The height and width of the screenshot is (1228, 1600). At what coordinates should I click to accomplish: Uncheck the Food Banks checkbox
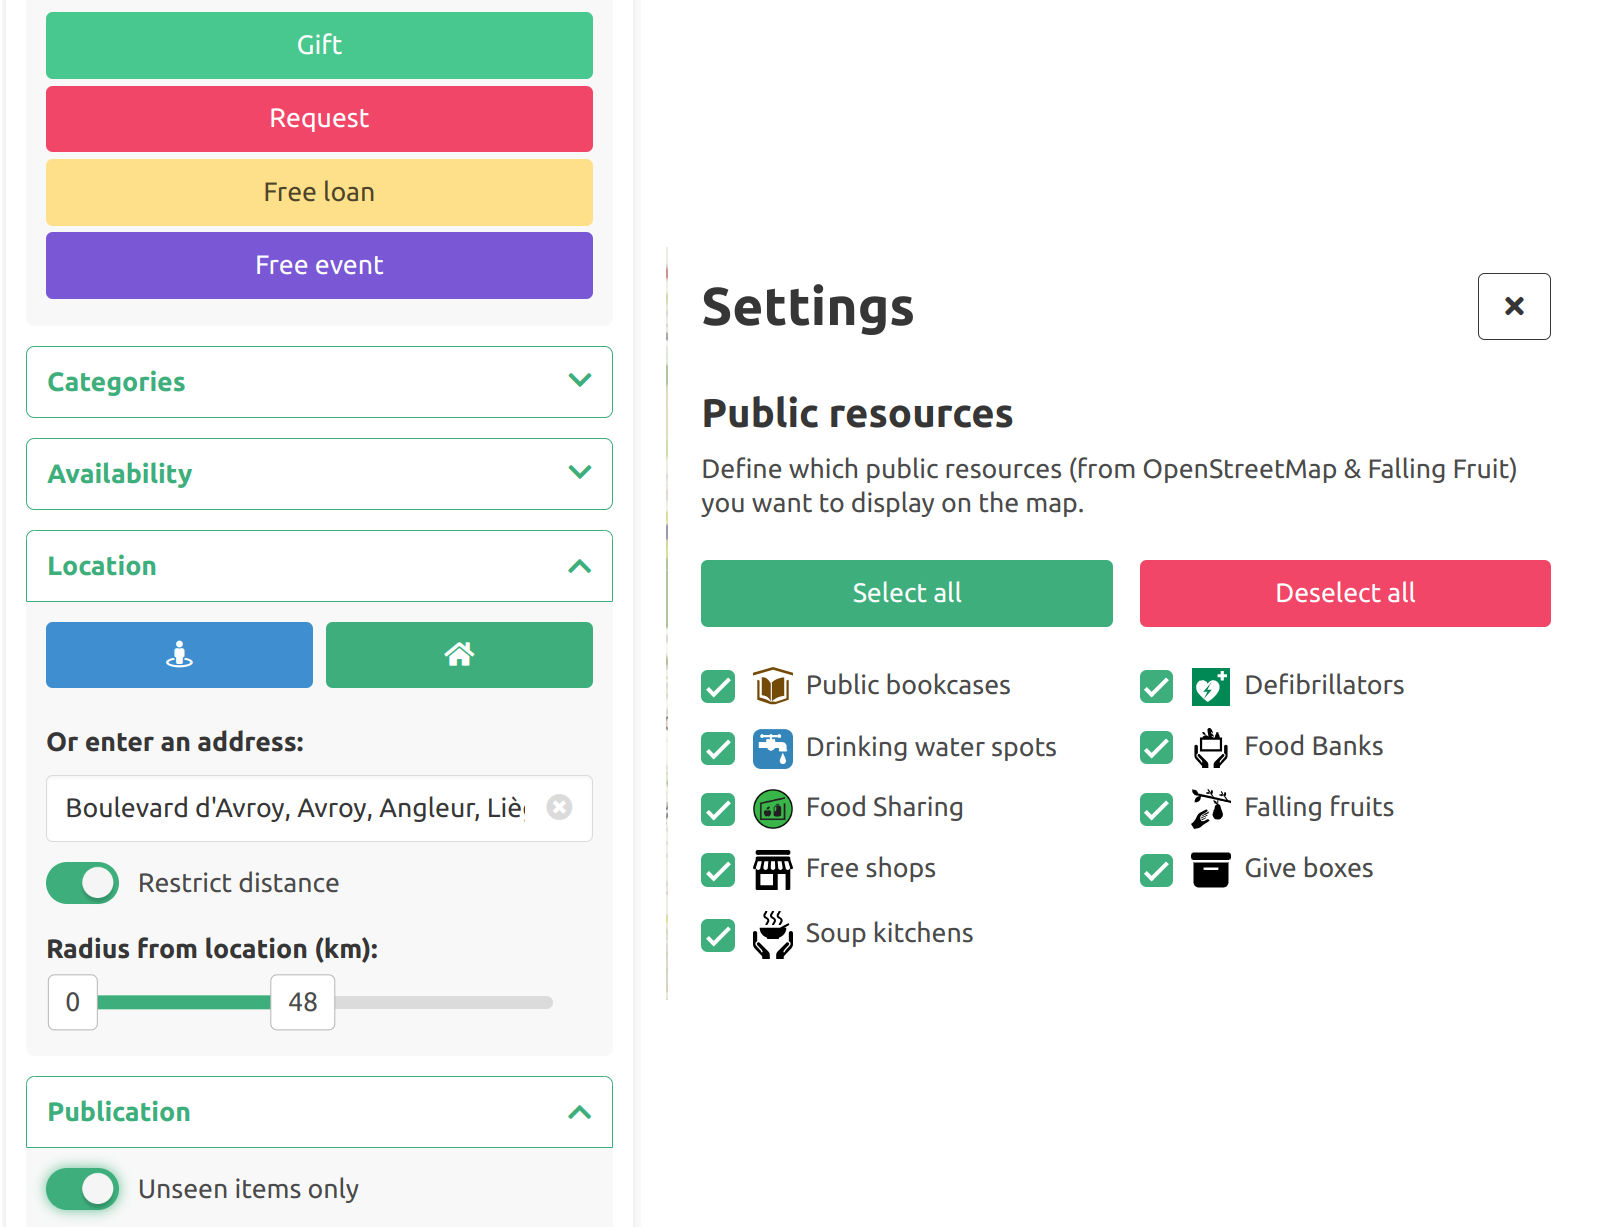click(x=1156, y=748)
